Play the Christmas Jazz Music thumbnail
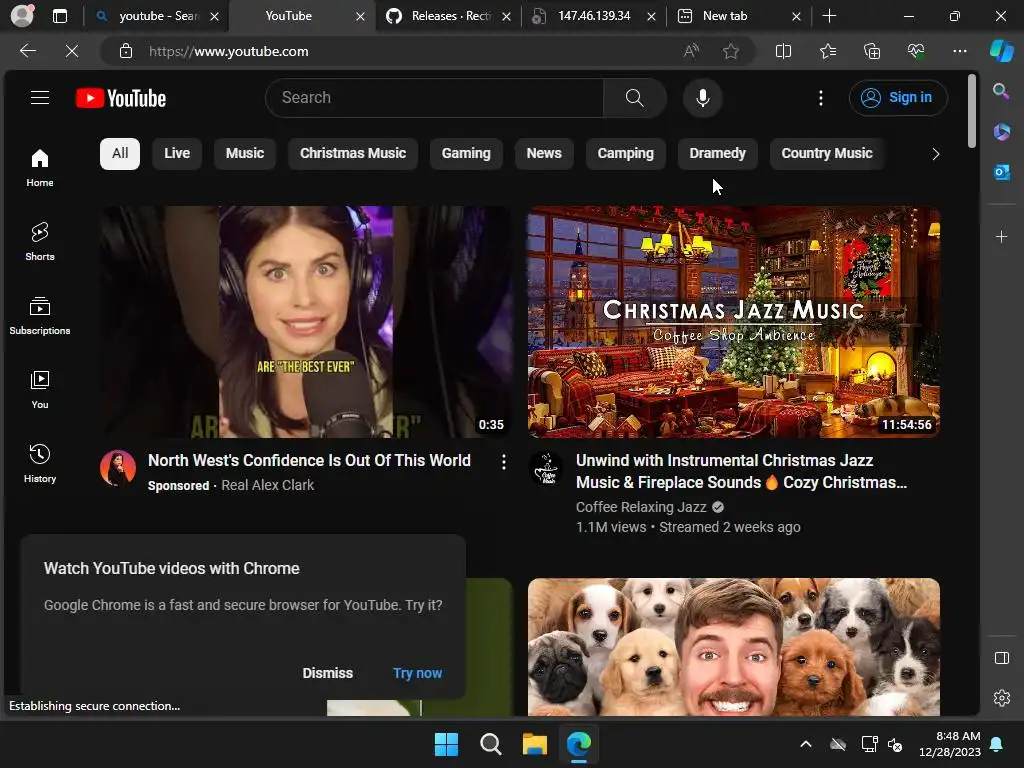1024x768 pixels. [733, 322]
